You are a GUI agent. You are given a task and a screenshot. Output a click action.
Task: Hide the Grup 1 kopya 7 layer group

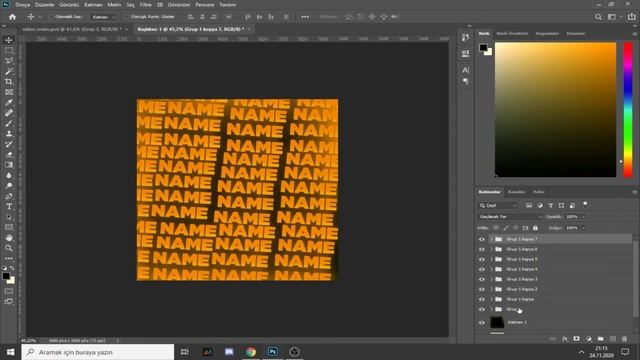pos(482,239)
